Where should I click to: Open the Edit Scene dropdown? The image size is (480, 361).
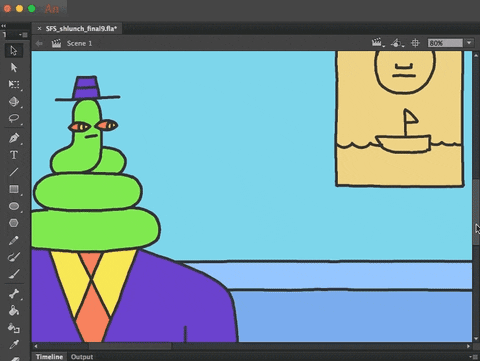pos(377,43)
